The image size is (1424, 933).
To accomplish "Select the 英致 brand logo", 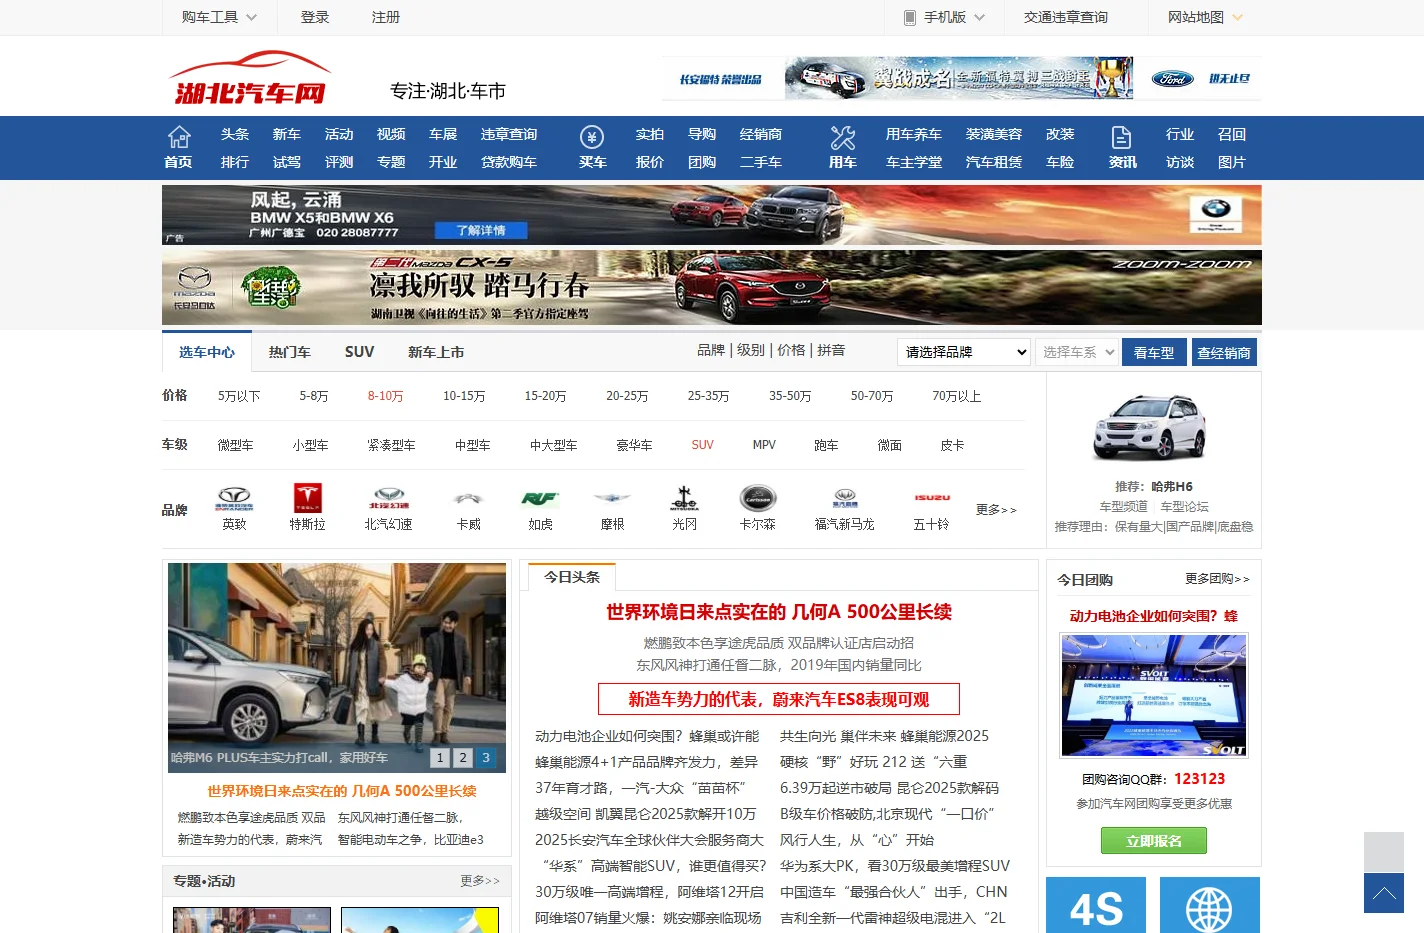I will point(235,498).
